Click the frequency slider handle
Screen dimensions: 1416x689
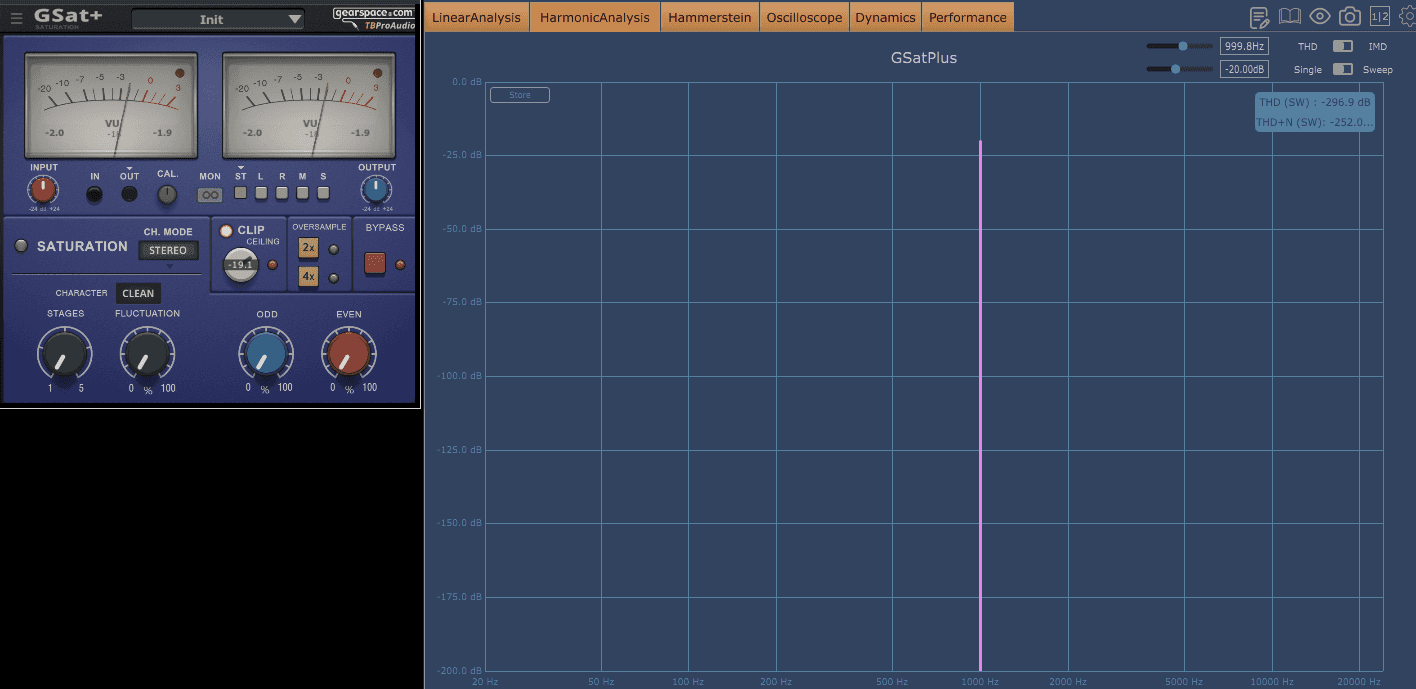(x=1183, y=46)
